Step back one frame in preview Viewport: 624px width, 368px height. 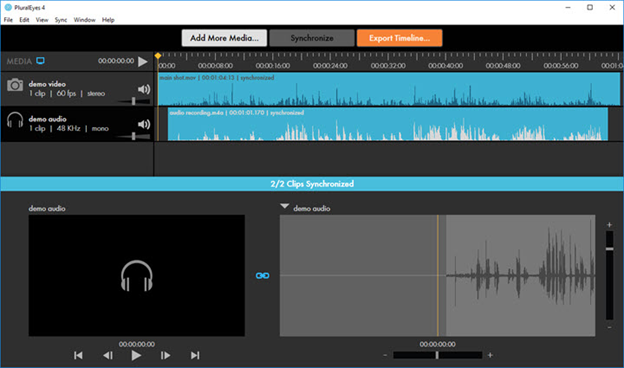(107, 355)
